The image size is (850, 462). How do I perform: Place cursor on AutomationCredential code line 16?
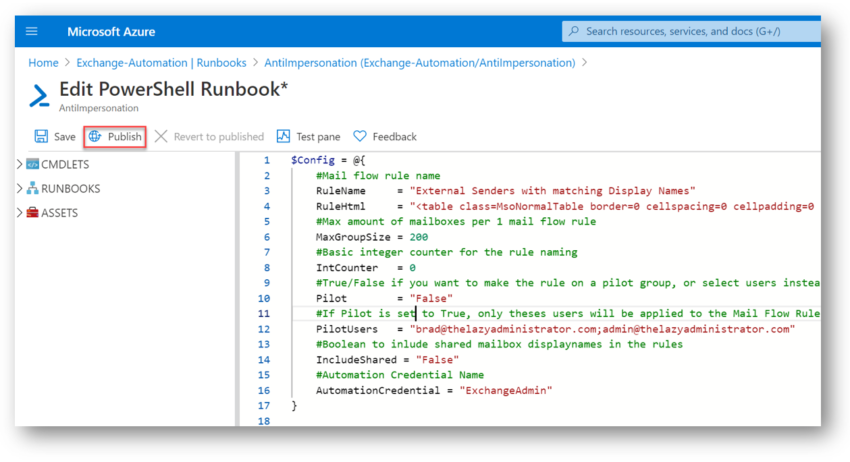434,390
